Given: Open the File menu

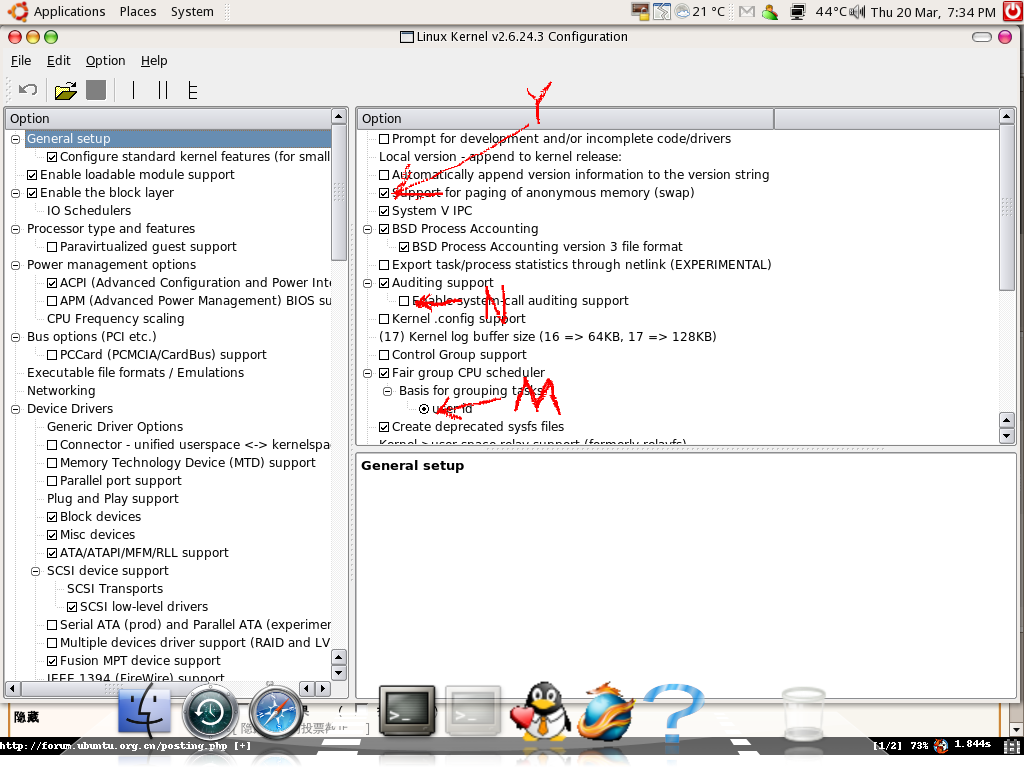Looking at the screenshot, I should point(21,61).
